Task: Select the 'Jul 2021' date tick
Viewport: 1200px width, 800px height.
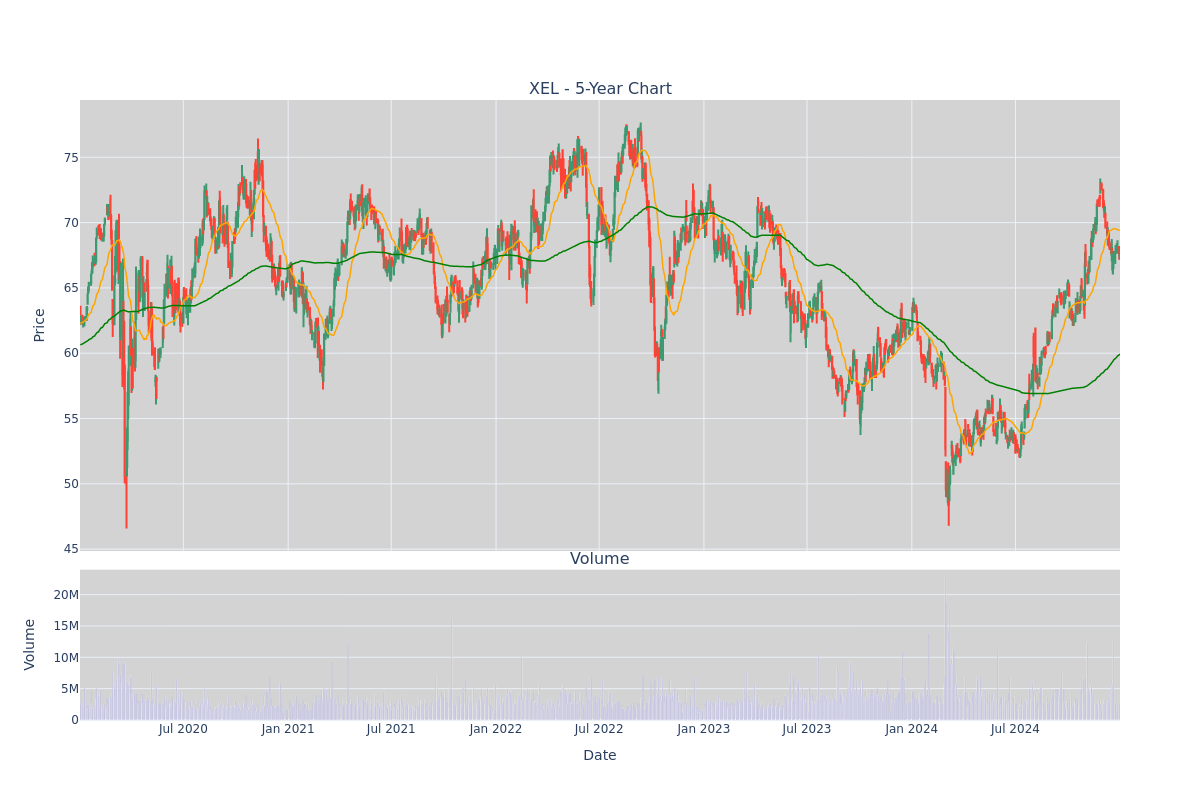Action: (x=391, y=729)
